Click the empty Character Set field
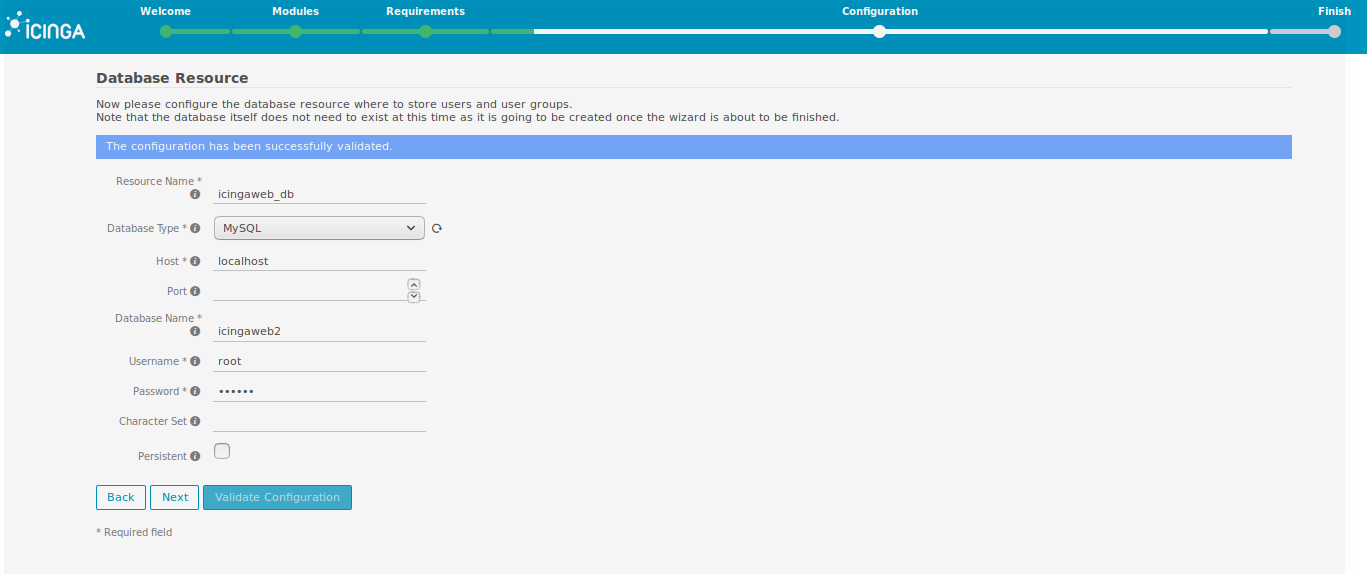The width and height of the screenshot is (1367, 574). 319,421
